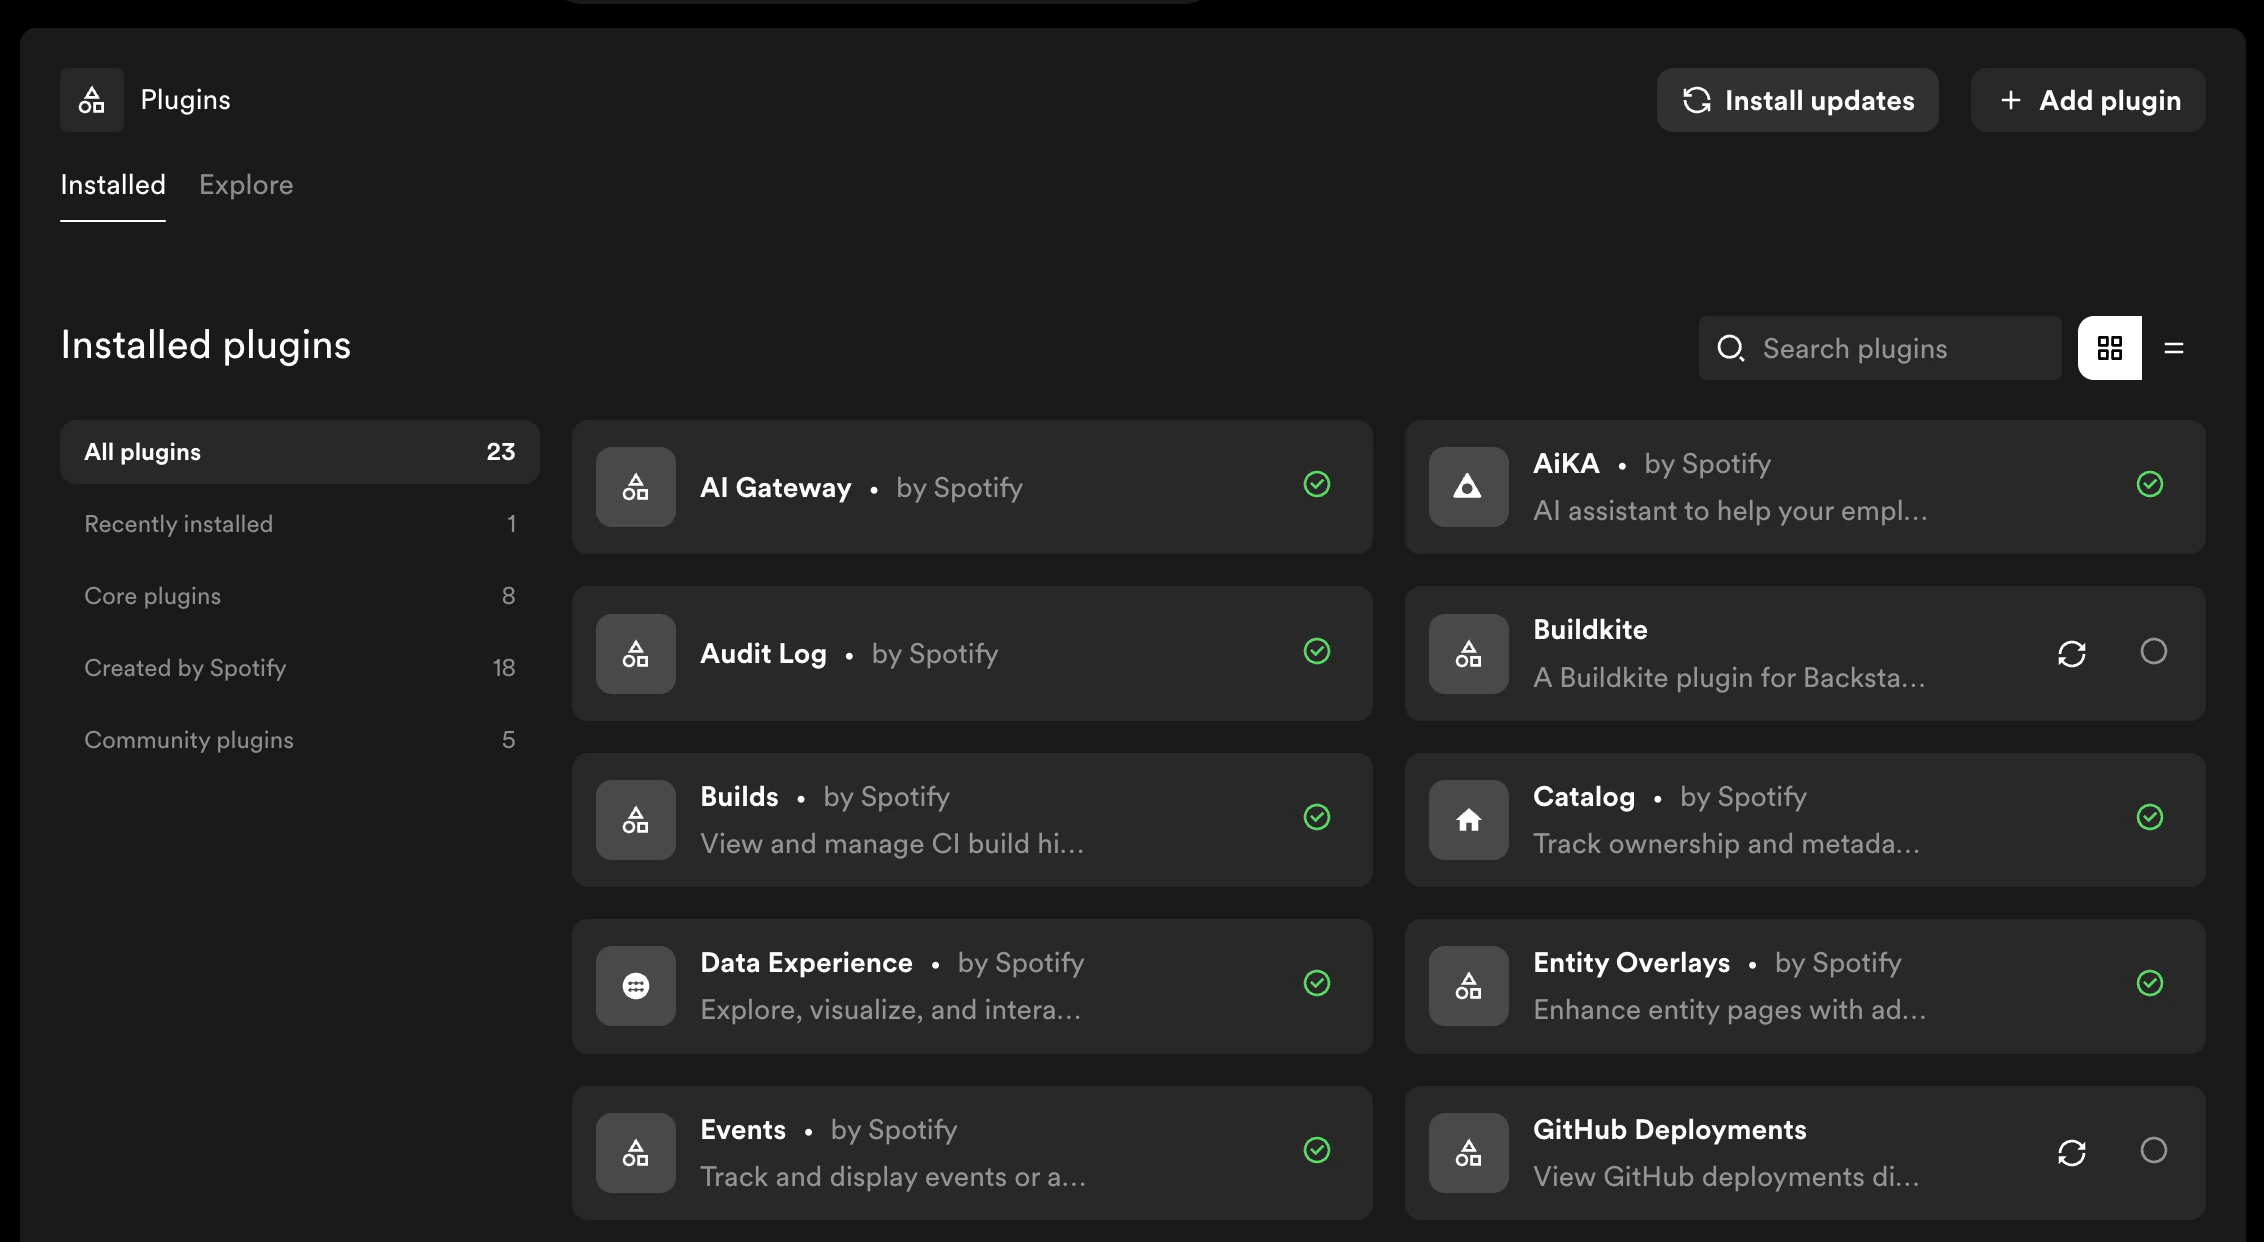The height and width of the screenshot is (1242, 2264).
Task: Click the Entity Overlays plugin icon
Action: (x=1469, y=986)
